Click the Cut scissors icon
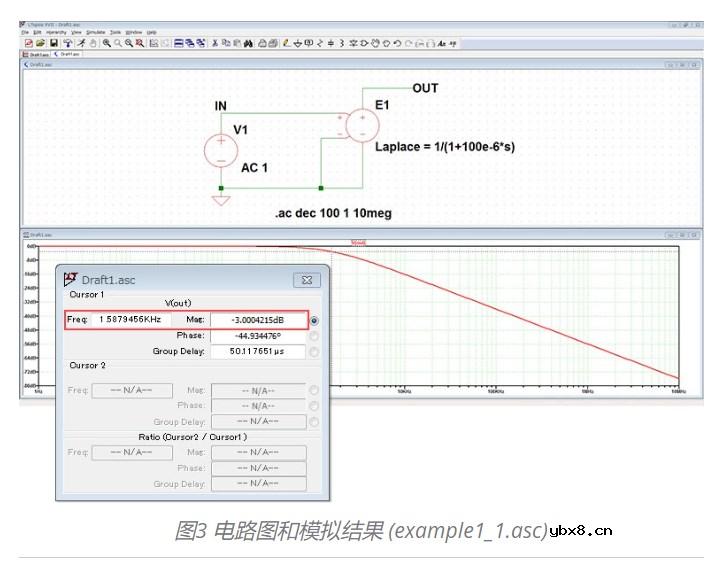728x561 pixels. [x=214, y=43]
